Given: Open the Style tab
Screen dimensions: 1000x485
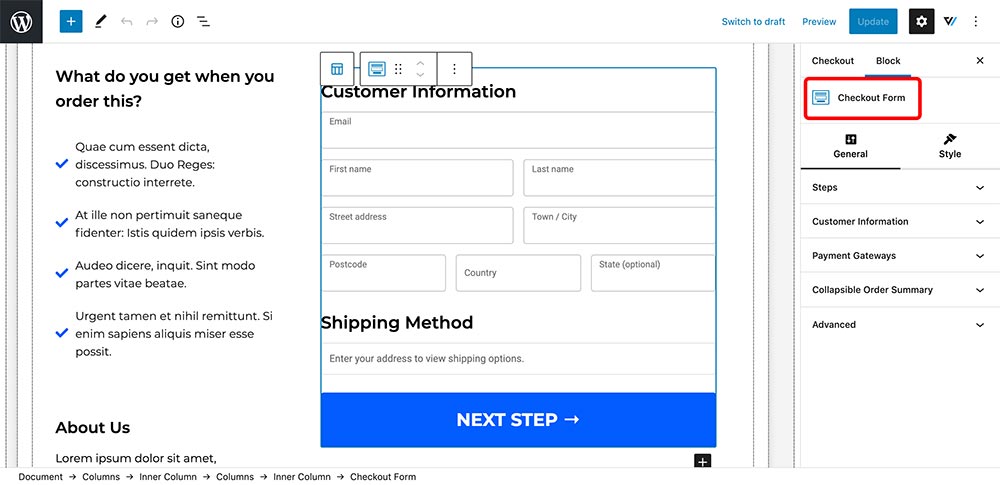Looking at the screenshot, I should 950,146.
